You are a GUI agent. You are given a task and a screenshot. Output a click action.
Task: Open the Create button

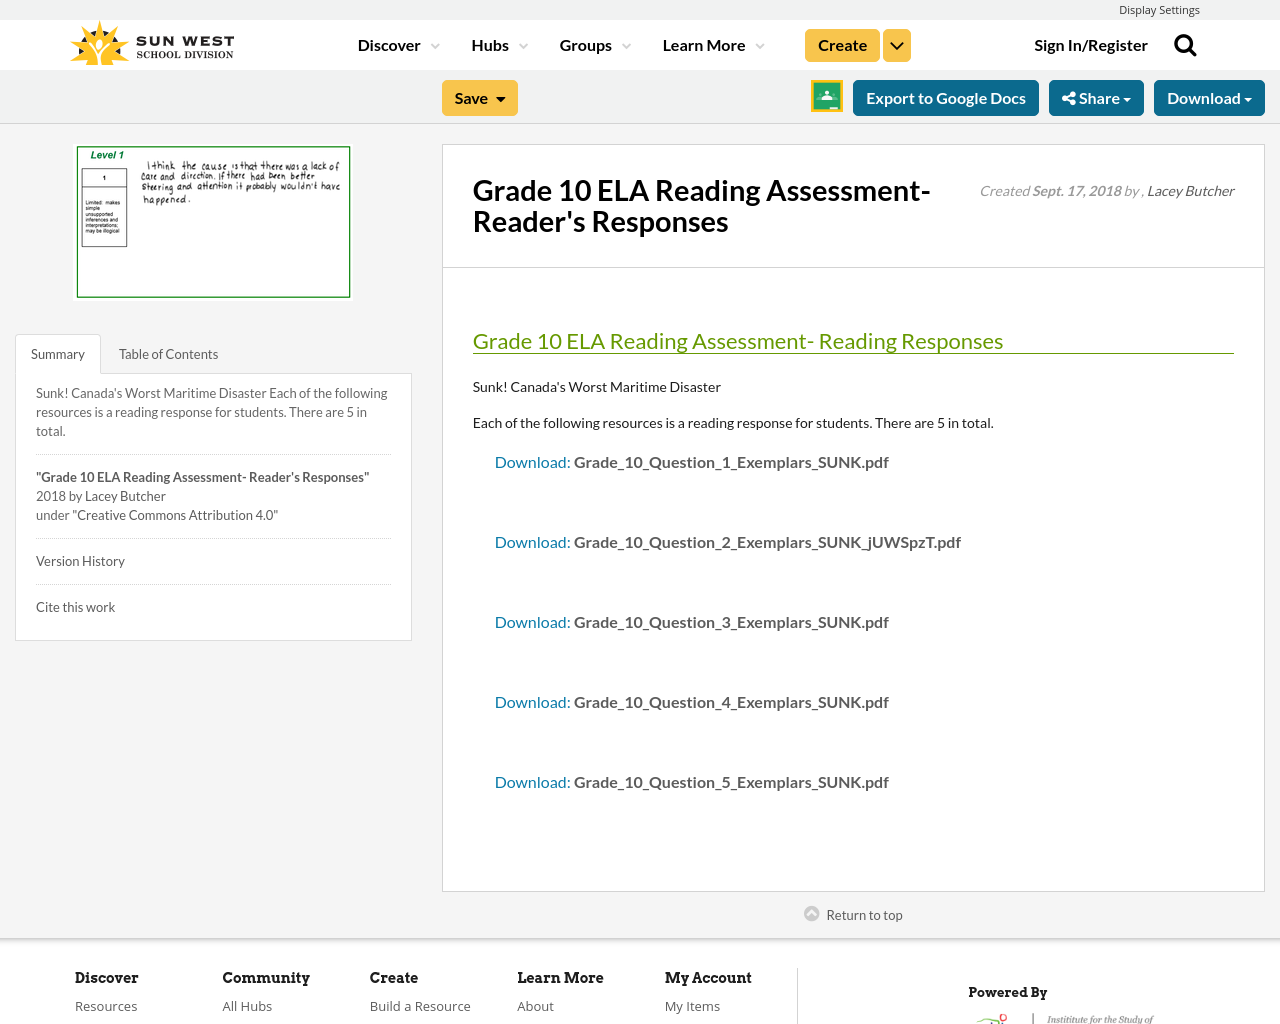tap(841, 44)
